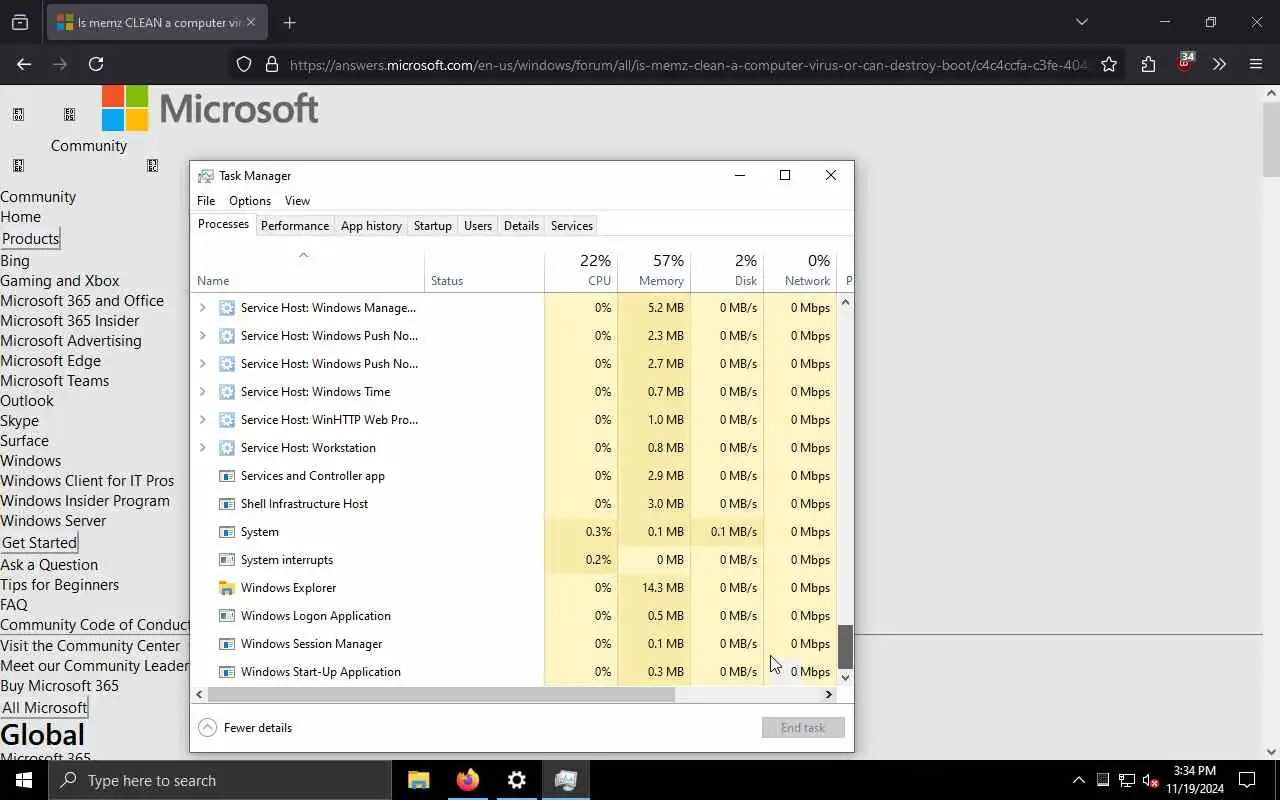Switch to the Users tab

click(x=478, y=226)
